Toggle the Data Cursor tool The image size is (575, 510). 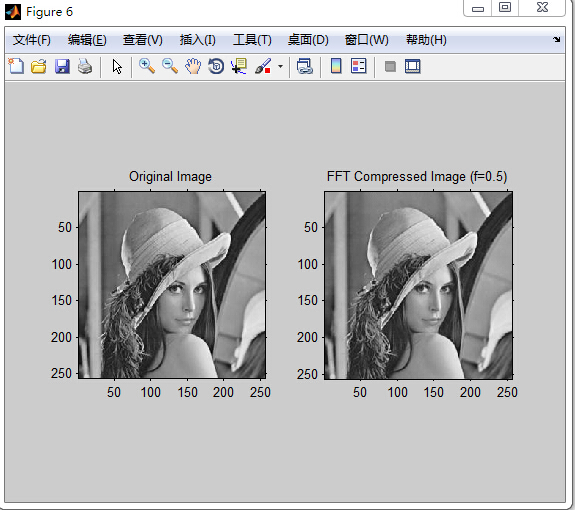click(239, 66)
